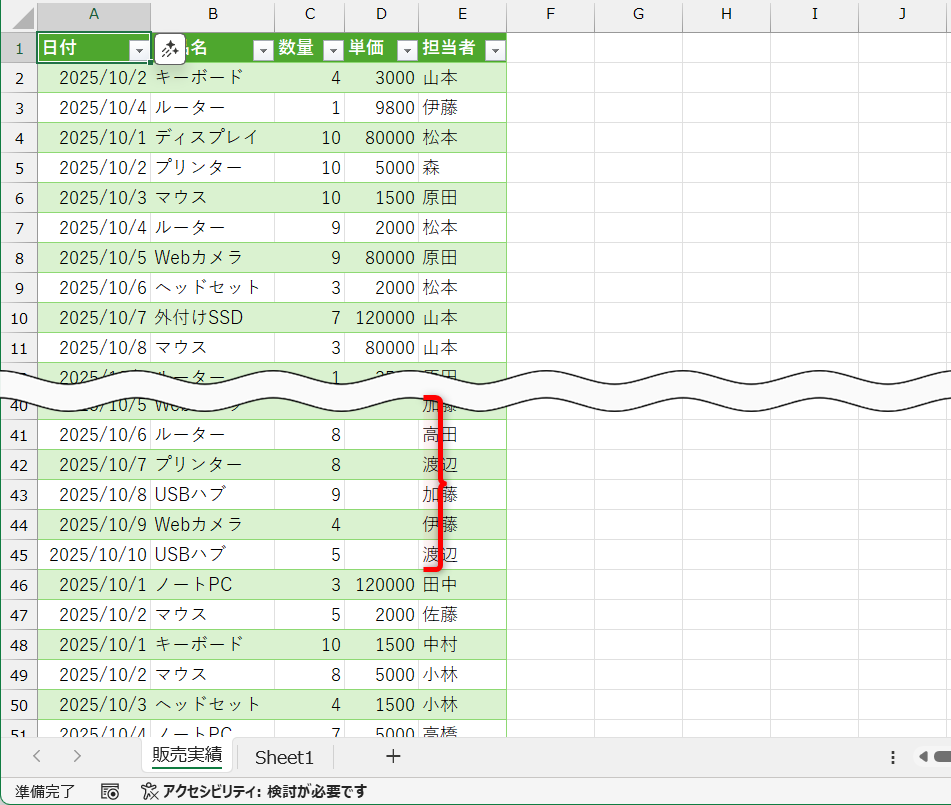Select the ノートPC cell in row 46
This screenshot has width=951, height=805.
[213, 585]
